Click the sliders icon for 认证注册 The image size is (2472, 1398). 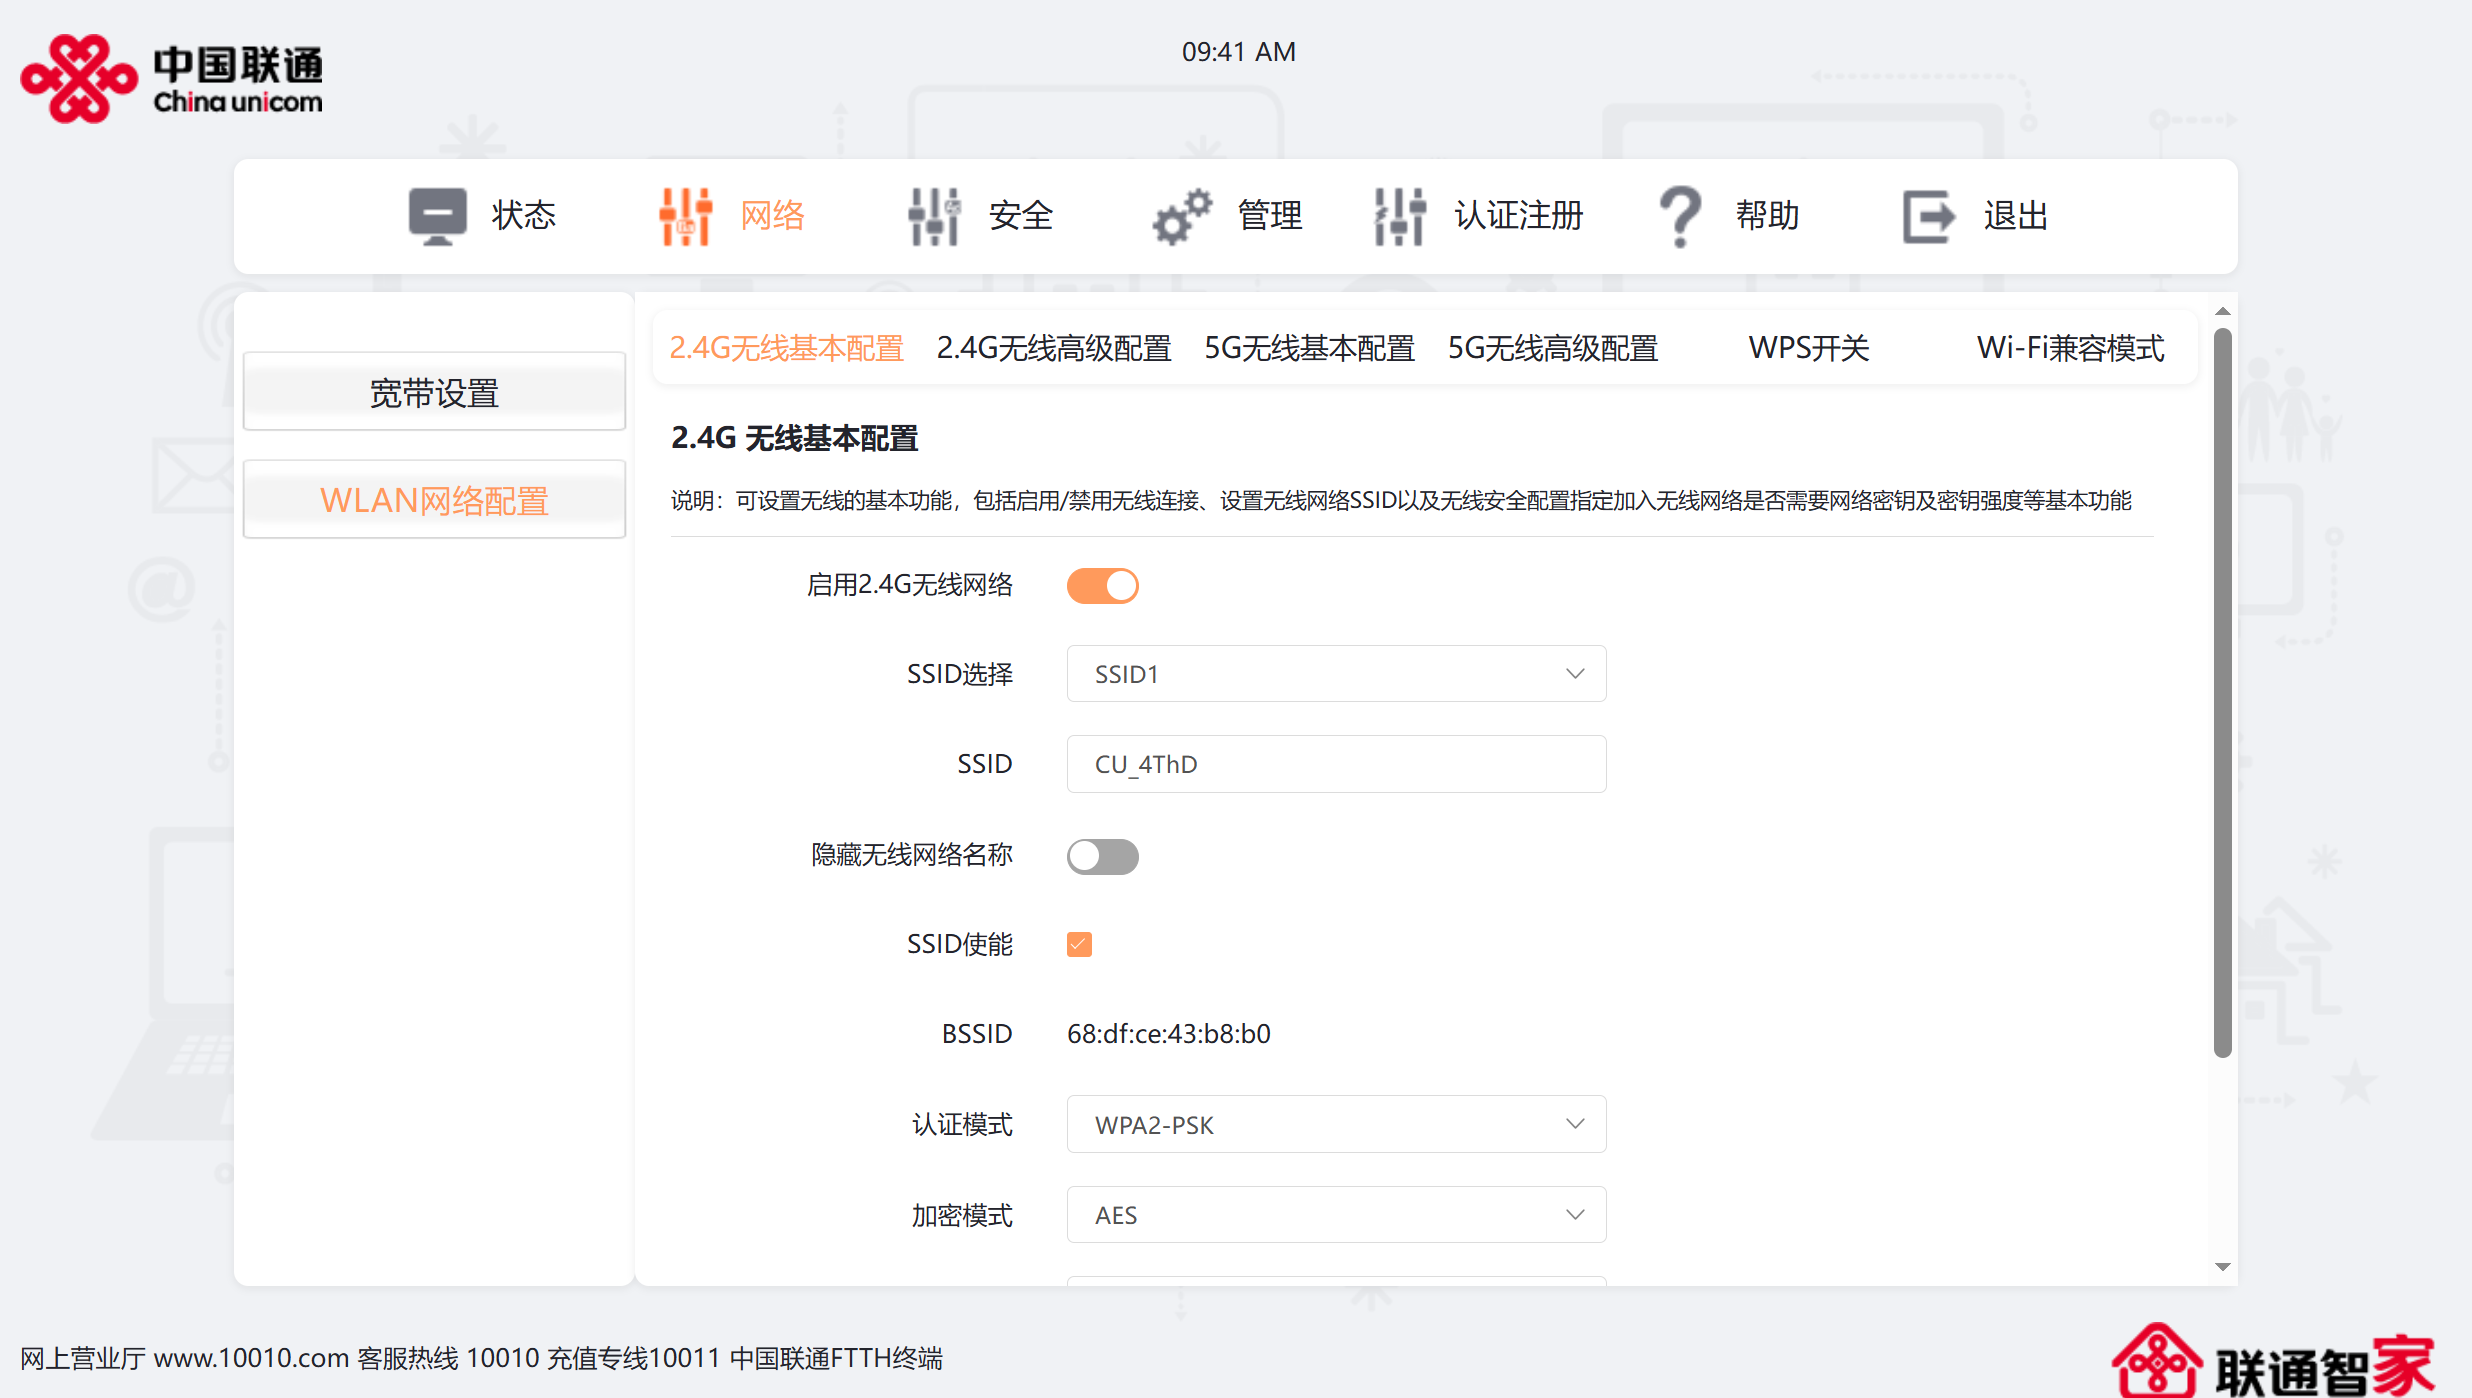tap(1399, 215)
